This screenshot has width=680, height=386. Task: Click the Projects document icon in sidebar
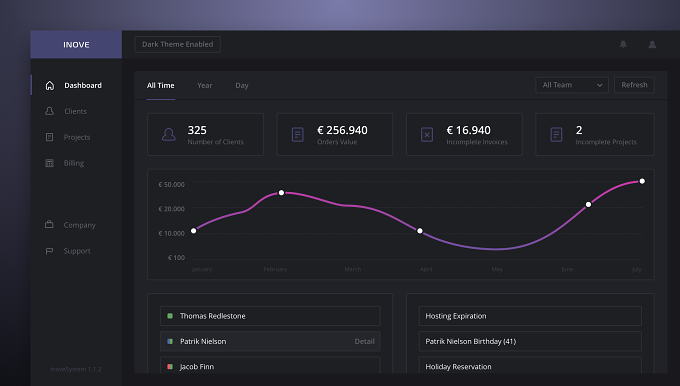click(49, 137)
